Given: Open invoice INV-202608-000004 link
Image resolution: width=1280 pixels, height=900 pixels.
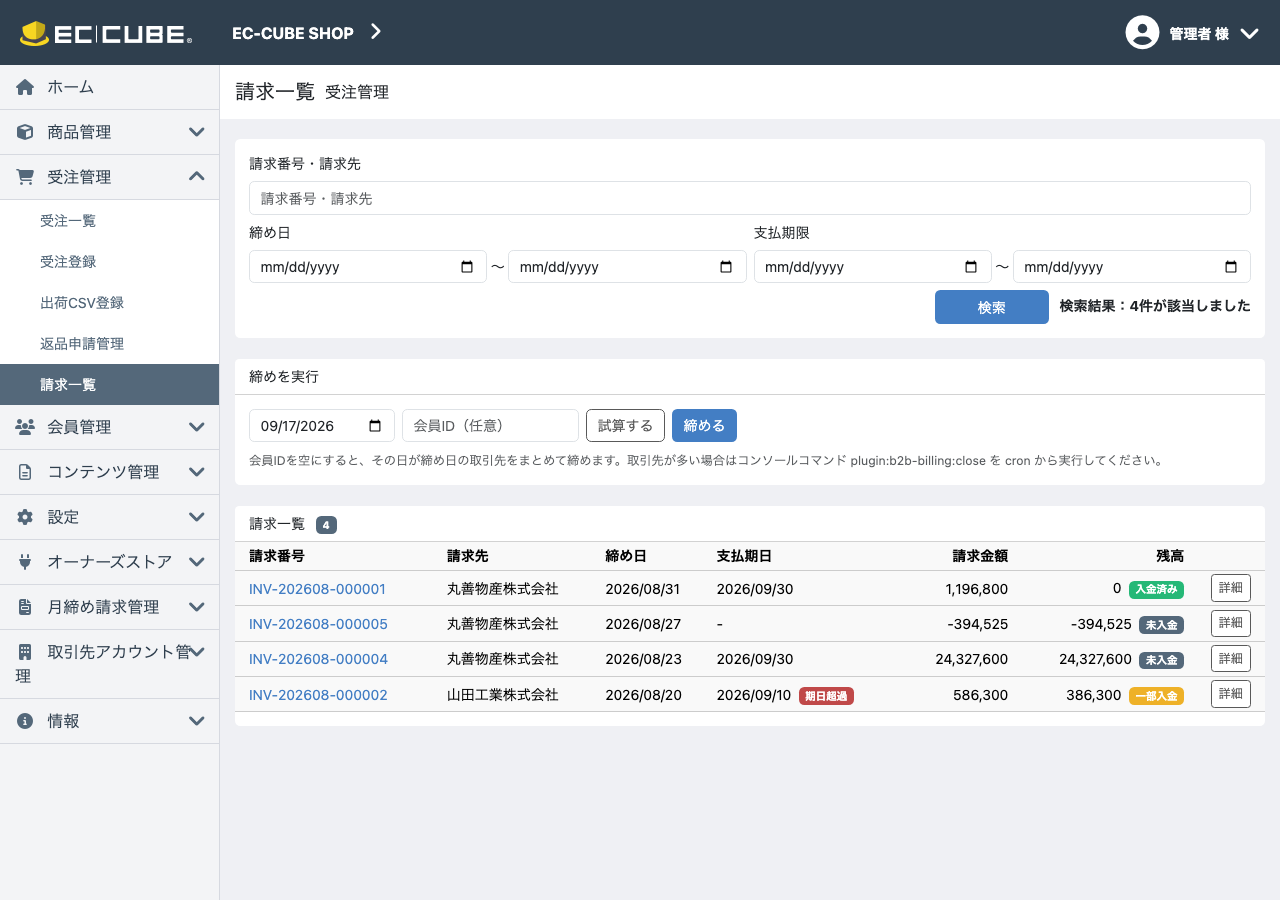Looking at the screenshot, I should point(318,659).
